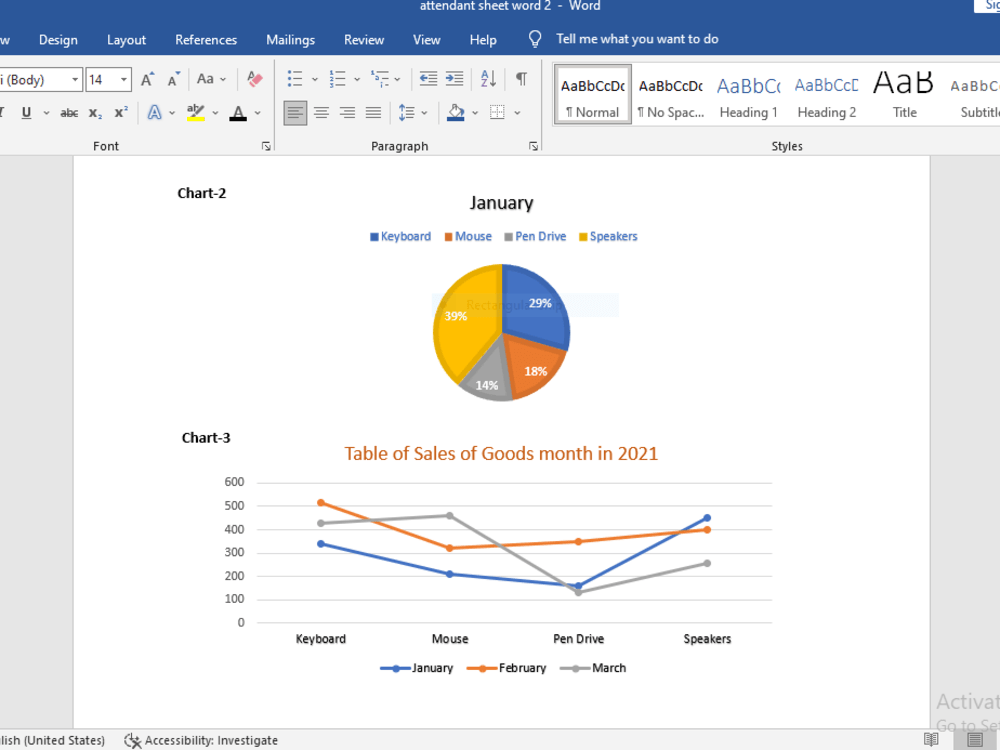The height and width of the screenshot is (750, 1000).
Task: Open the Design tab
Action: pyautogui.click(x=58, y=40)
